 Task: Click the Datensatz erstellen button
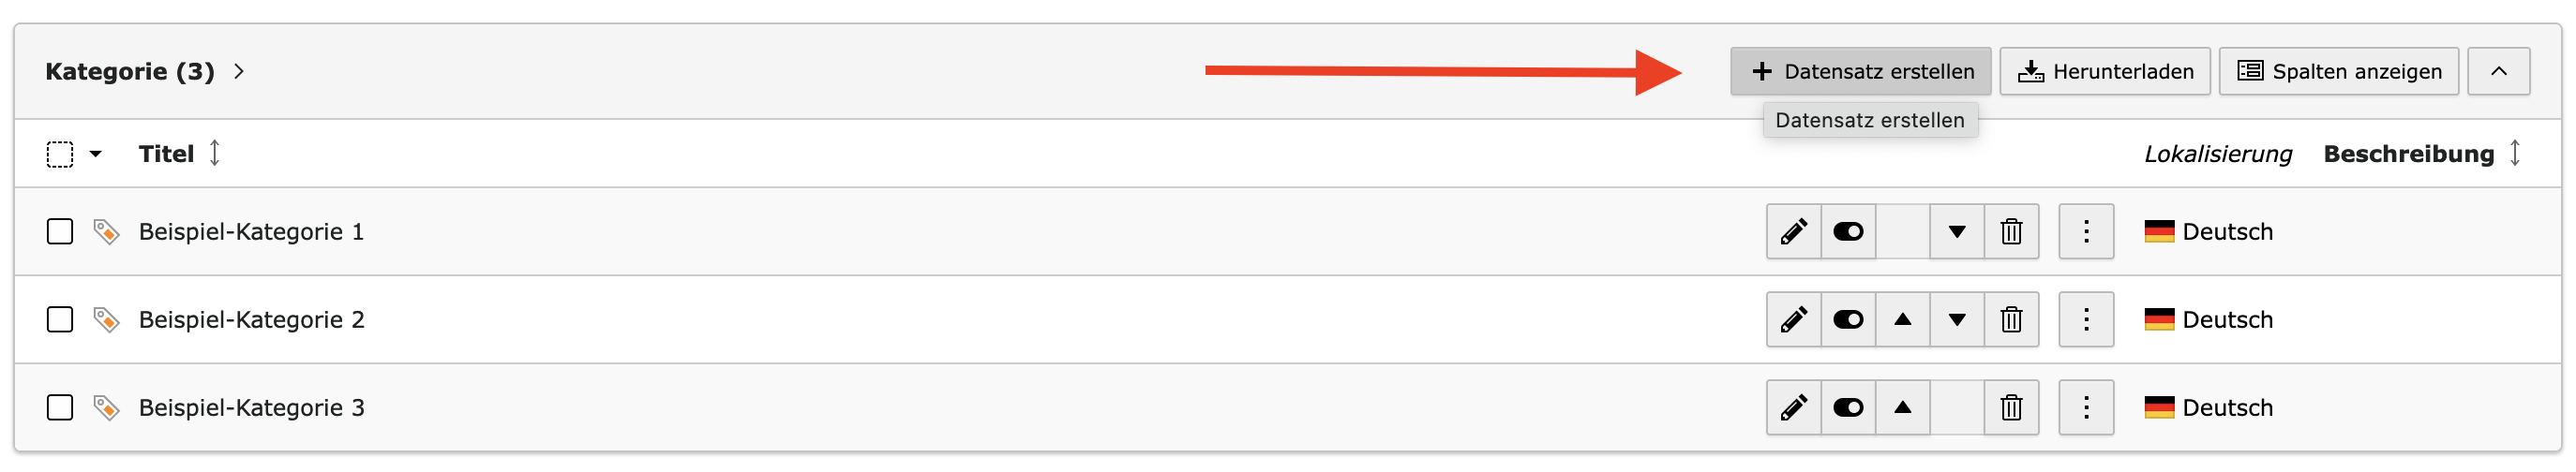1861,72
